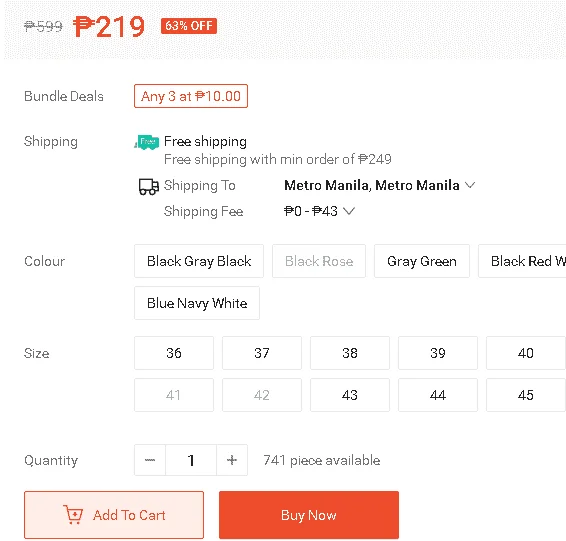This screenshot has height=541, width=566.
Task: Decrease quantity with the minus button
Action: coord(150,460)
